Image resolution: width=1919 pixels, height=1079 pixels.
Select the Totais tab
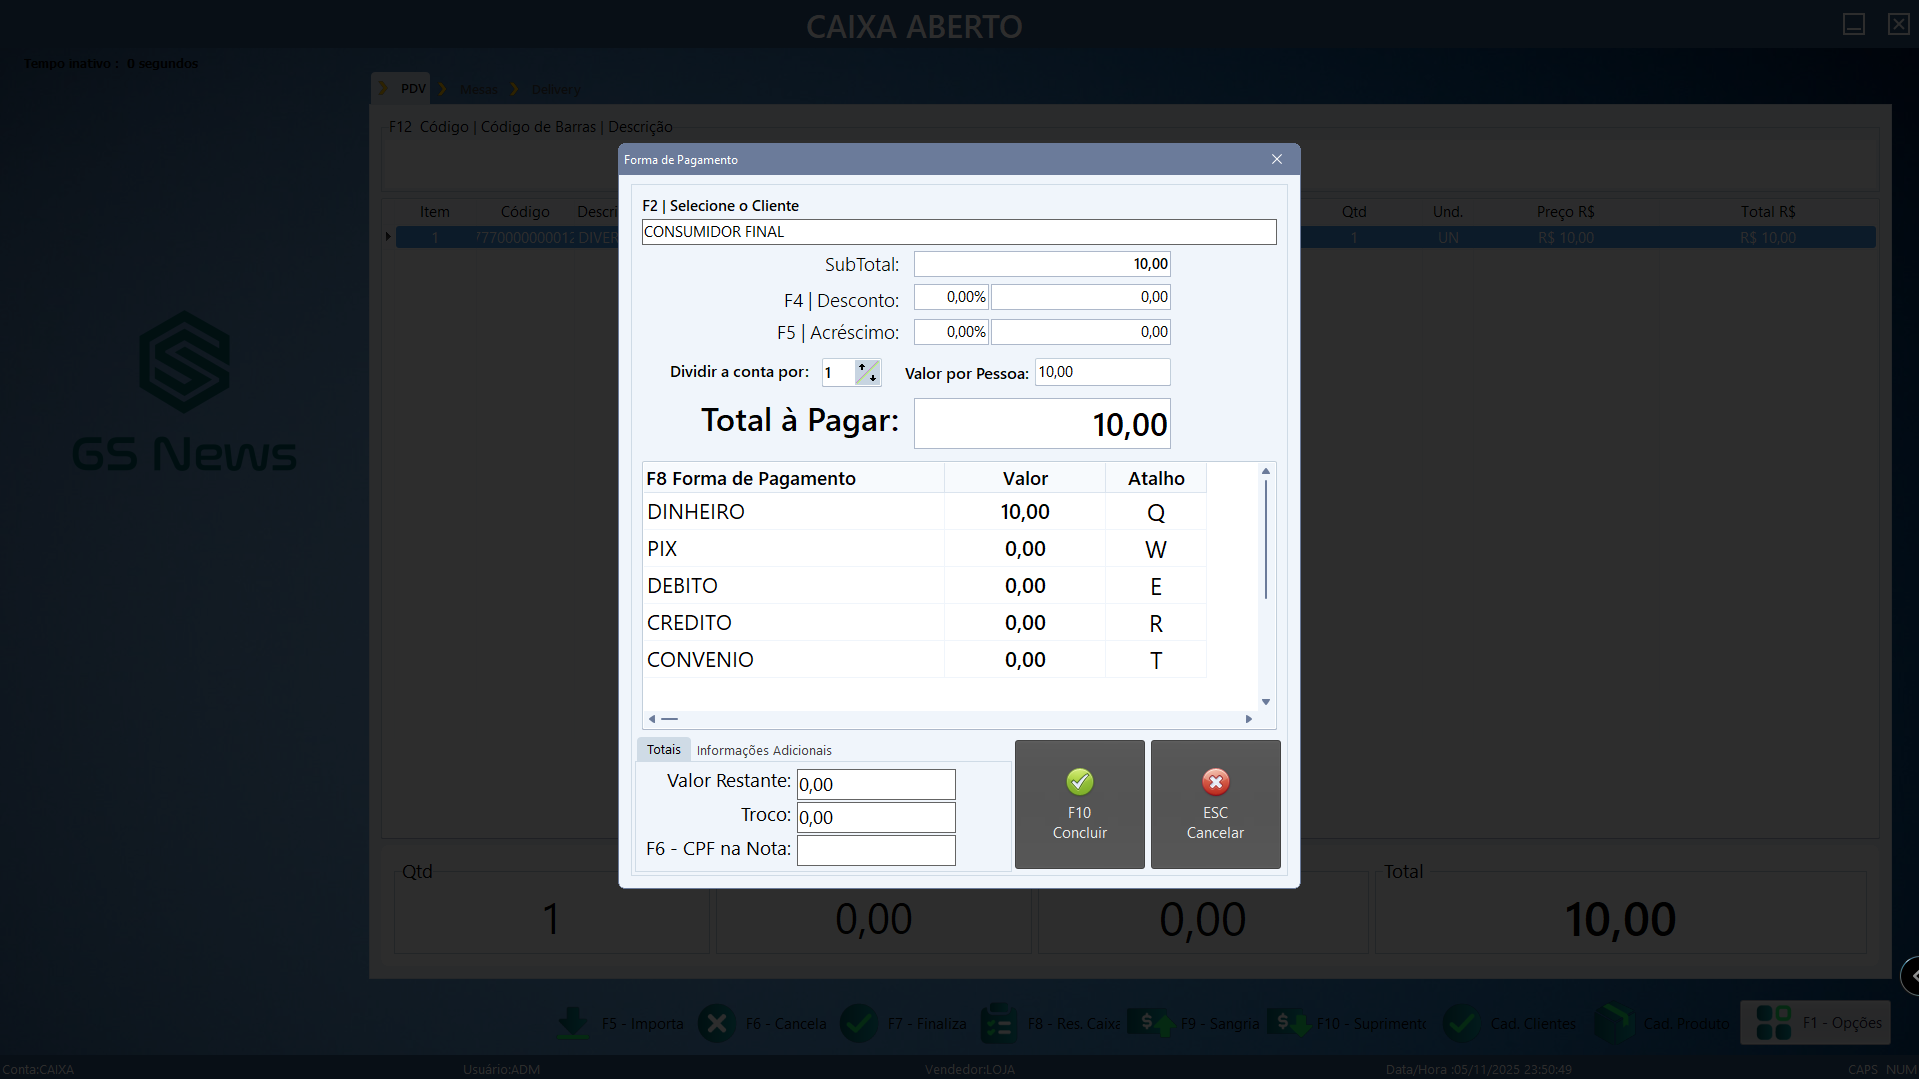663,750
